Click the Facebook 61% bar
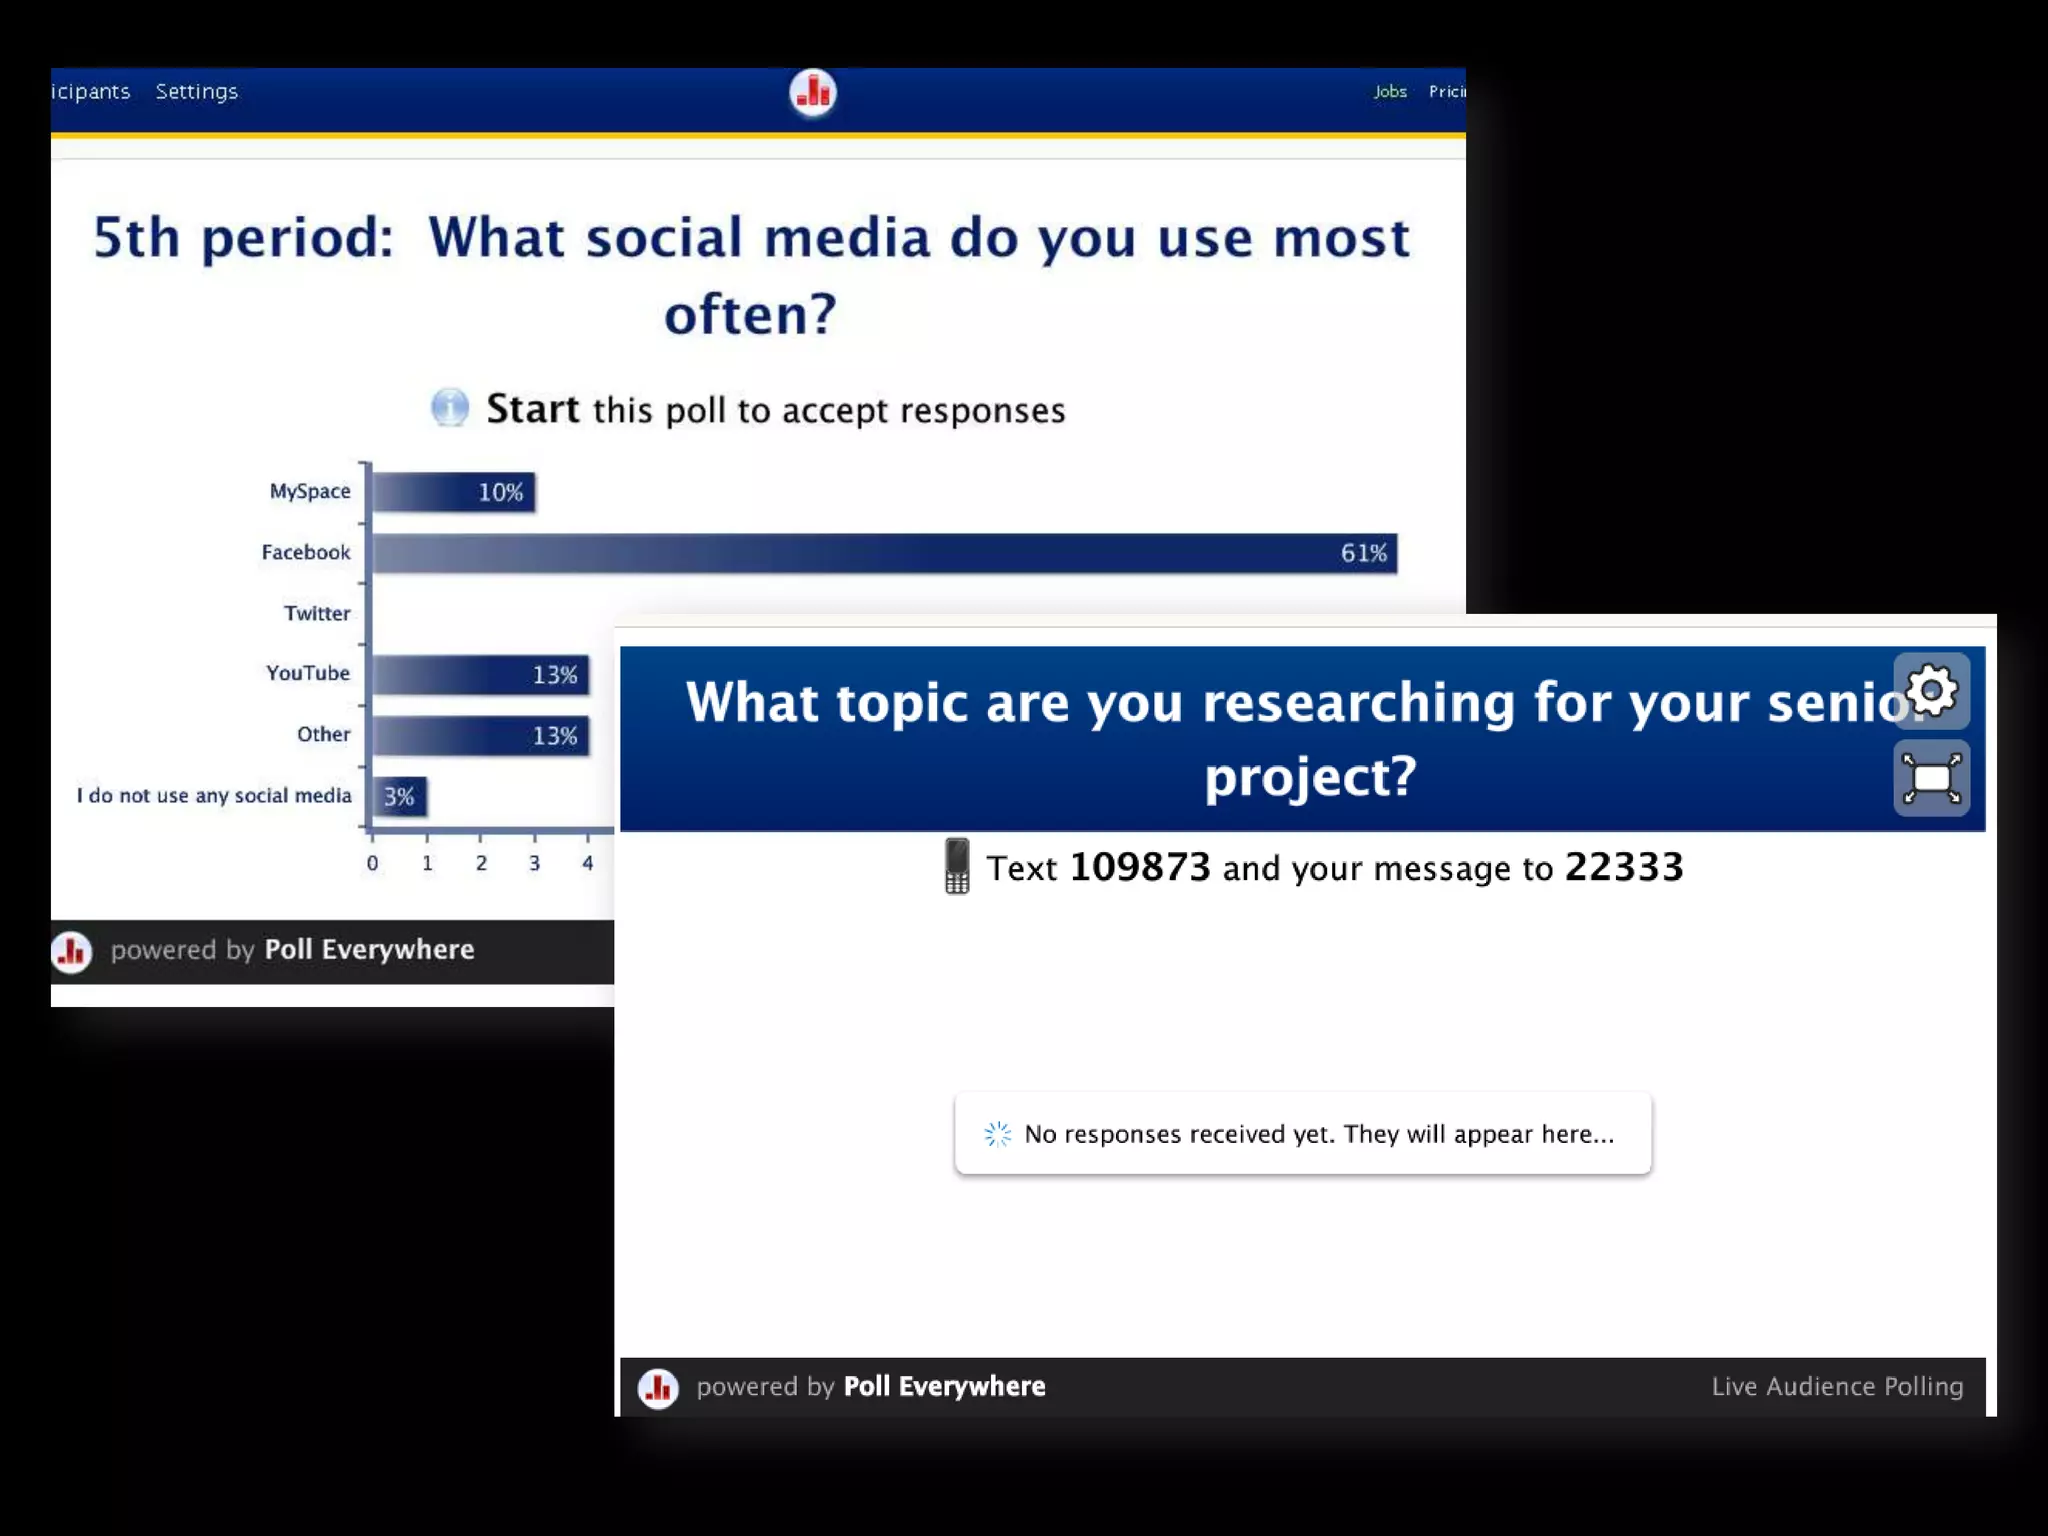 884,553
